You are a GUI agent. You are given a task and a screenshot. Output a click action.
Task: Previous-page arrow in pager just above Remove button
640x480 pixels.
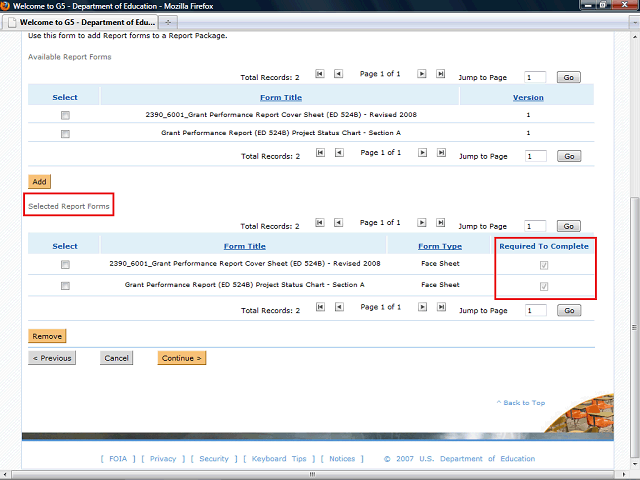[339, 307]
